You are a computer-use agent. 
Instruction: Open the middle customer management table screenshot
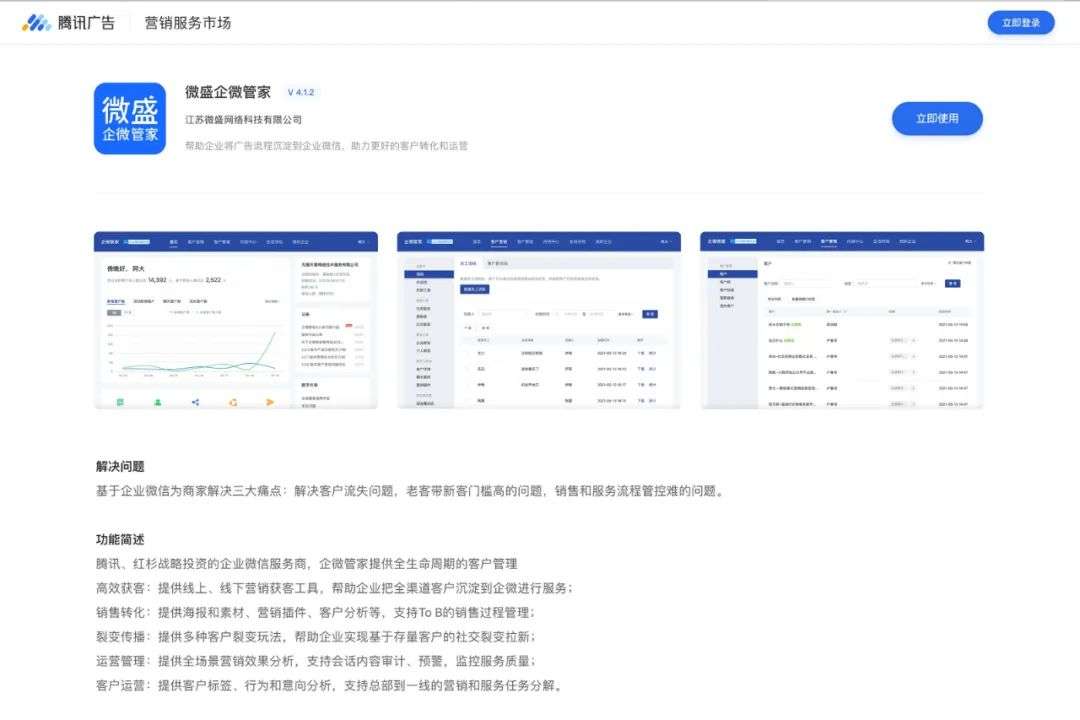(x=539, y=320)
